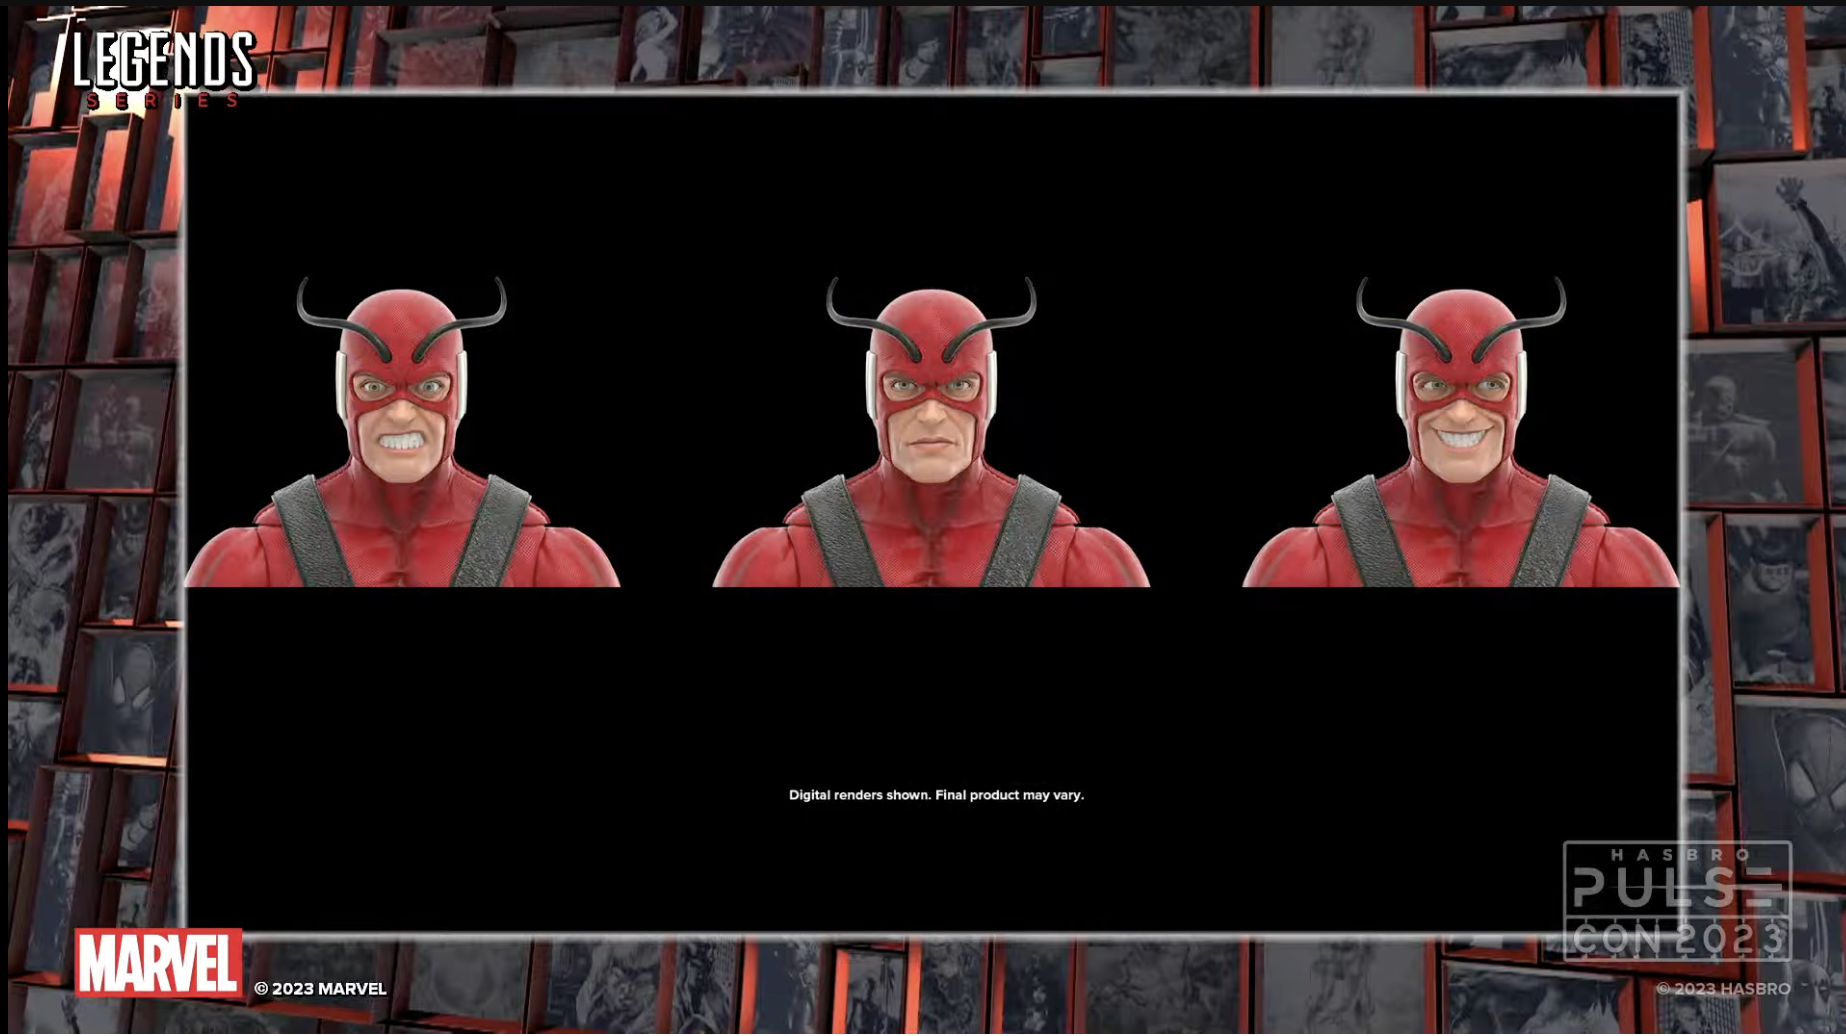Click the © 2023 HASBRO copyright text

click(1723, 989)
